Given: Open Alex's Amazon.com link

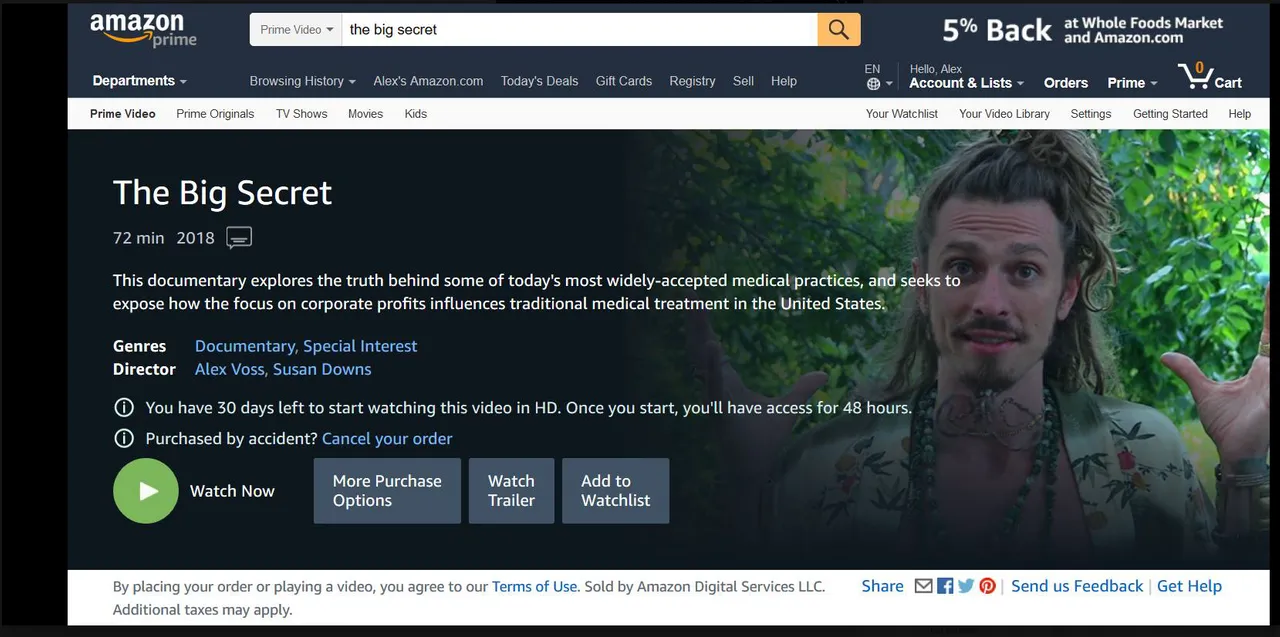Looking at the screenshot, I should pos(428,81).
